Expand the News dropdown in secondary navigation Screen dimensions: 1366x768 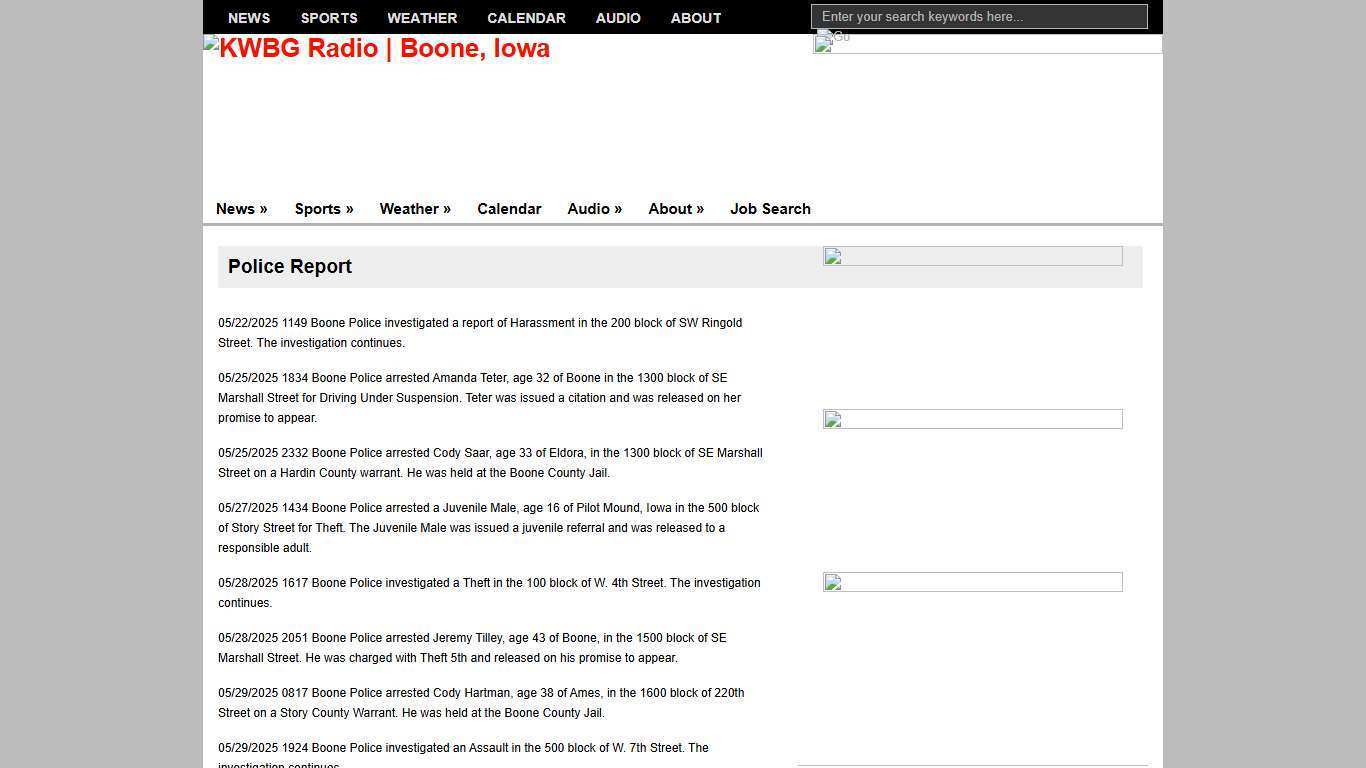pyautogui.click(x=241, y=209)
